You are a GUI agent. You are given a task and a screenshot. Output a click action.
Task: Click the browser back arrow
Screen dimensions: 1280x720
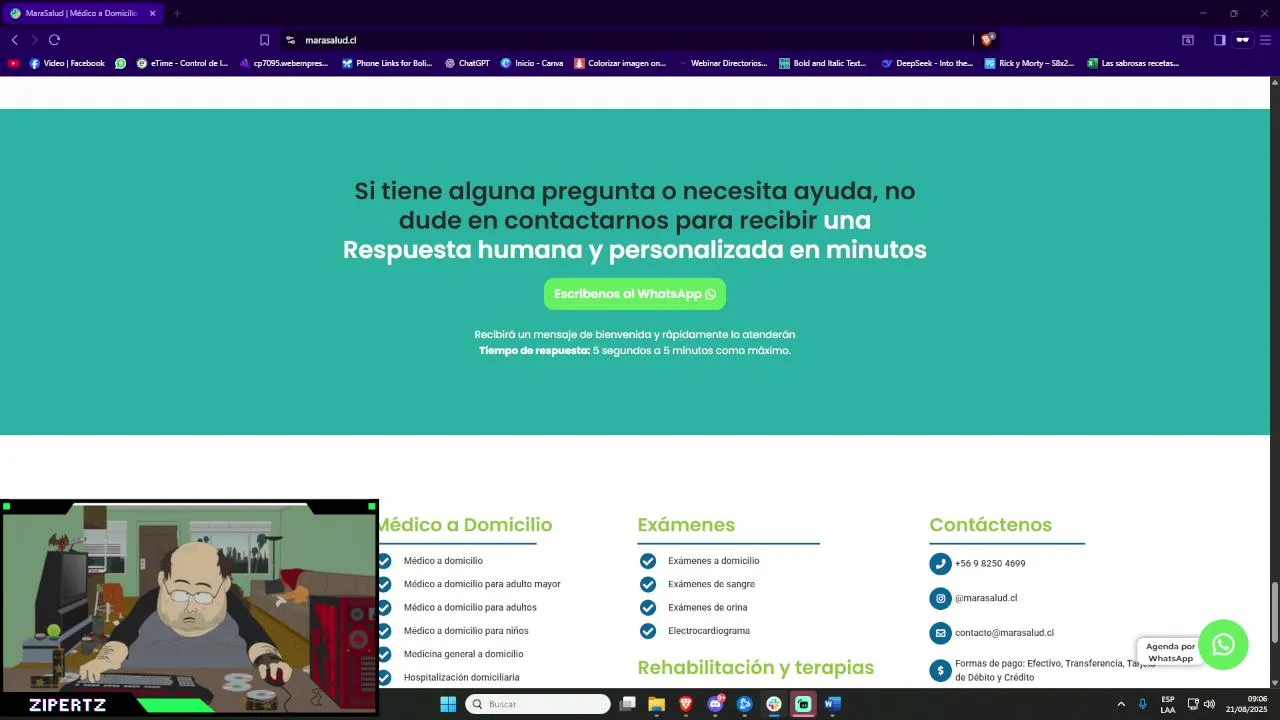14,40
